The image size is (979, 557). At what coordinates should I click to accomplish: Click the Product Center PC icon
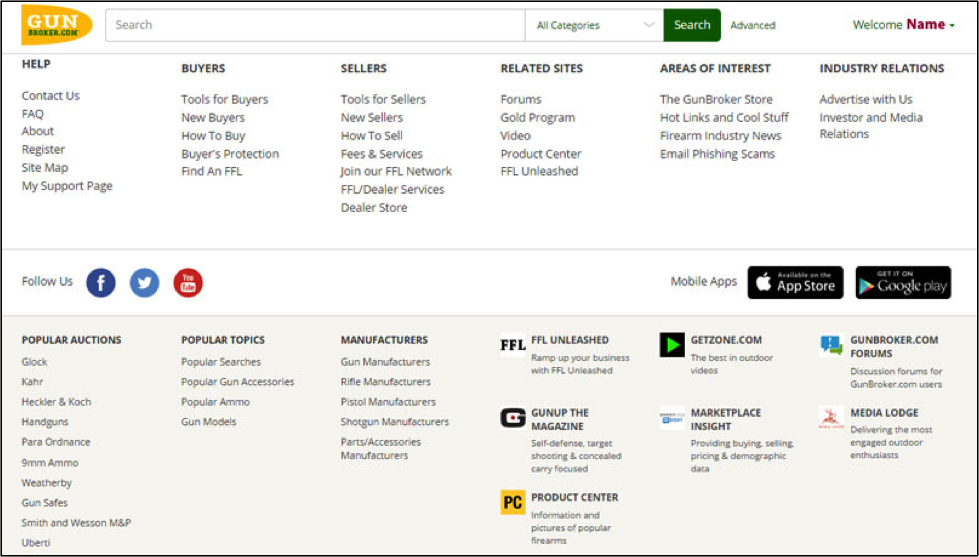(513, 503)
